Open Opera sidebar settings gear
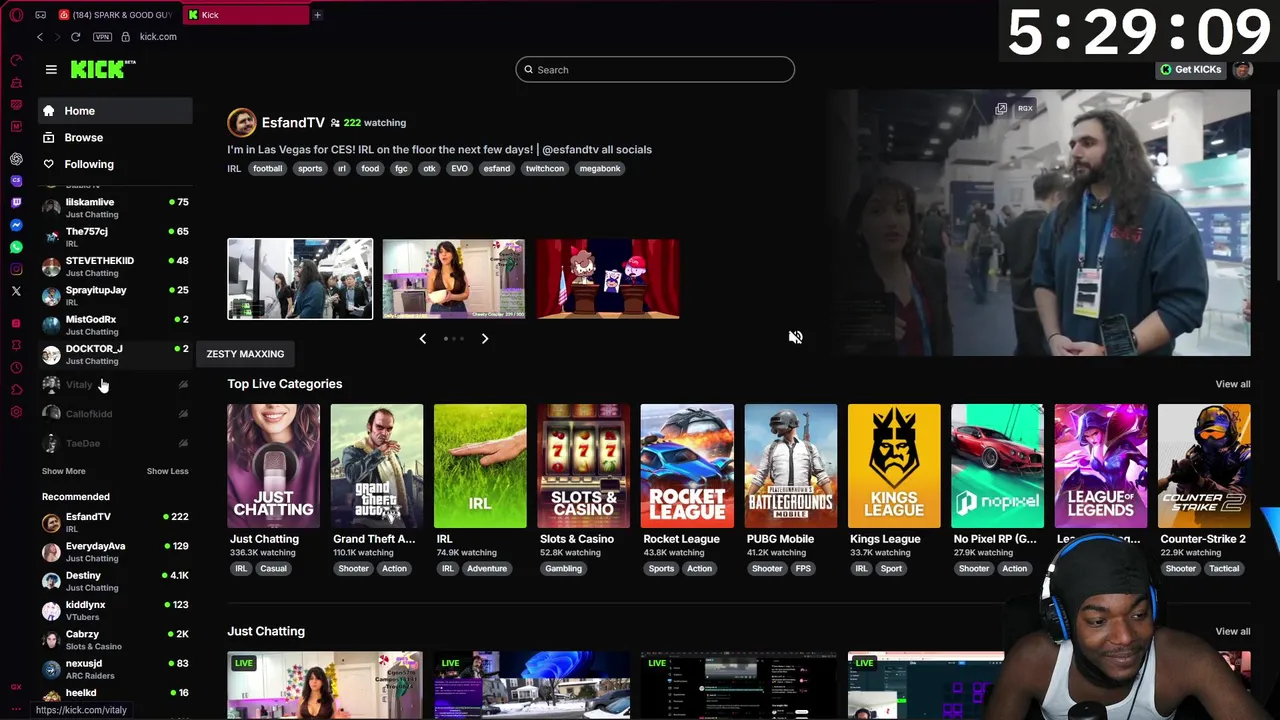The image size is (1280, 720). [16, 412]
